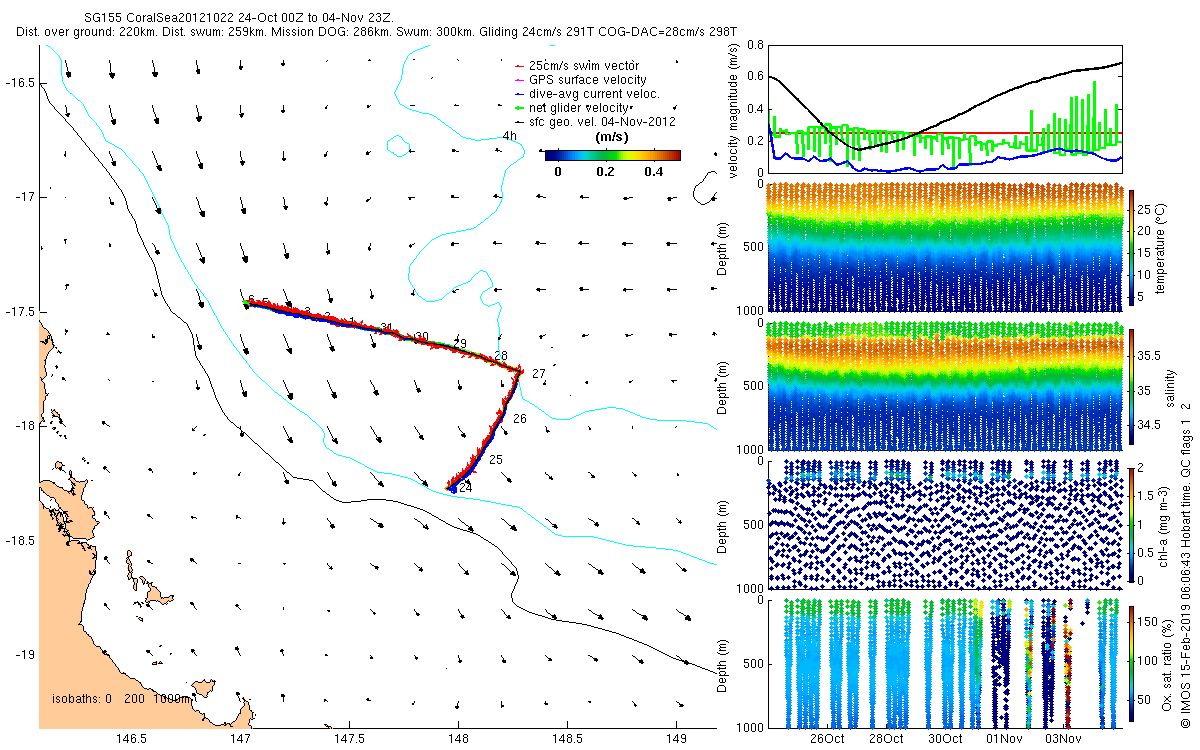The image size is (1200, 750).
Task: Click the '(m/s)' label above the map color bar
Action: (611, 137)
